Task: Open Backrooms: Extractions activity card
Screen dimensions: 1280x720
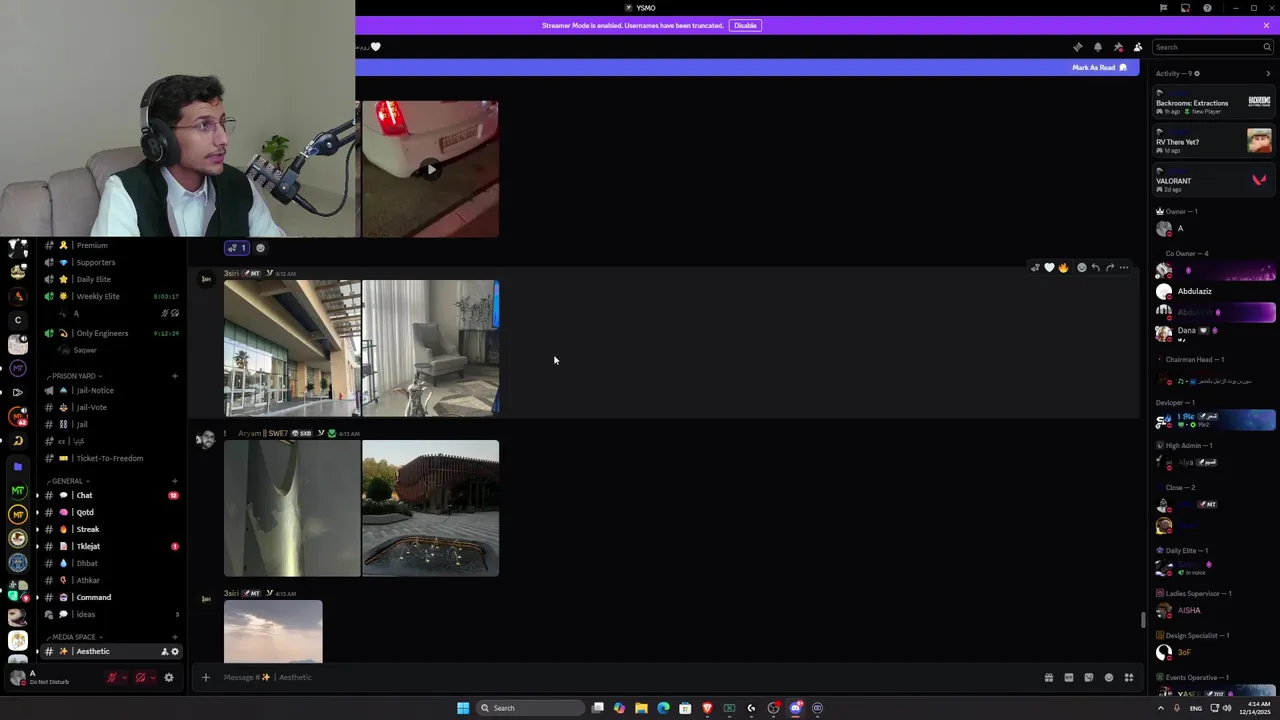Action: [x=1214, y=102]
